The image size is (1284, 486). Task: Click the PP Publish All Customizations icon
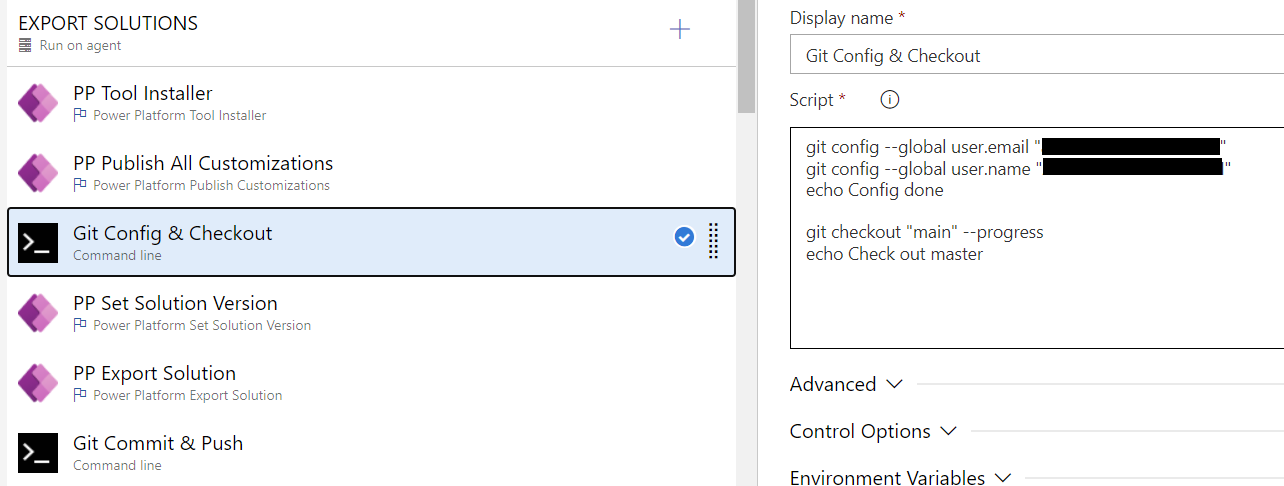tap(38, 173)
